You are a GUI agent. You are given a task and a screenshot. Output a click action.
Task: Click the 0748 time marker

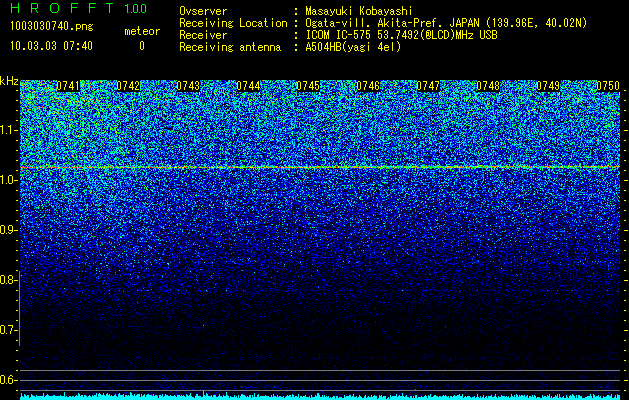tap(488, 86)
